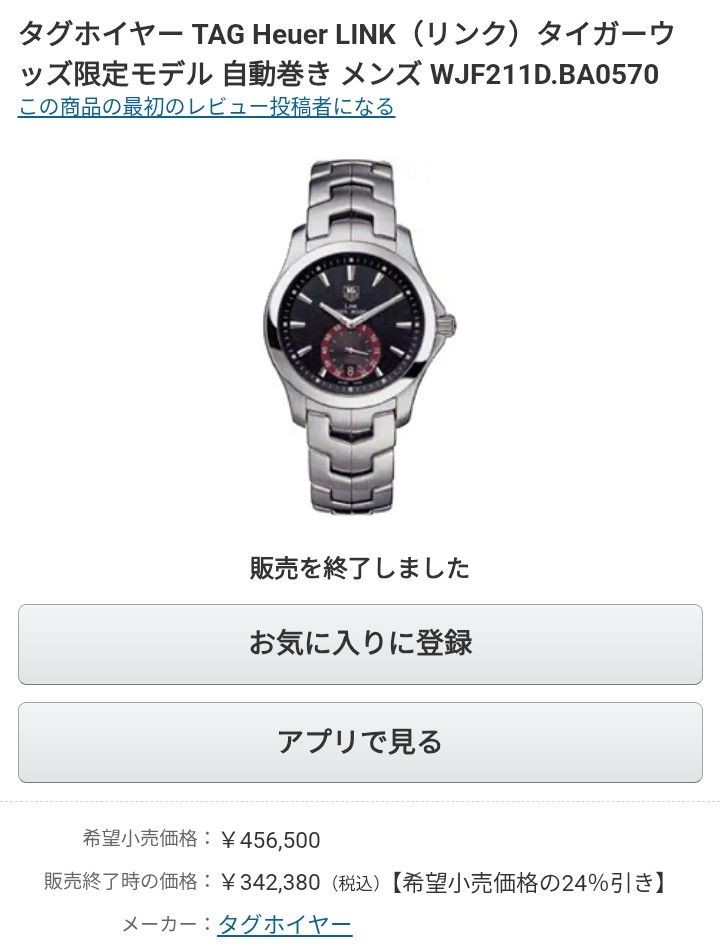Click the 希望小売価格 label
This screenshot has width=720, height=944.
140,838
